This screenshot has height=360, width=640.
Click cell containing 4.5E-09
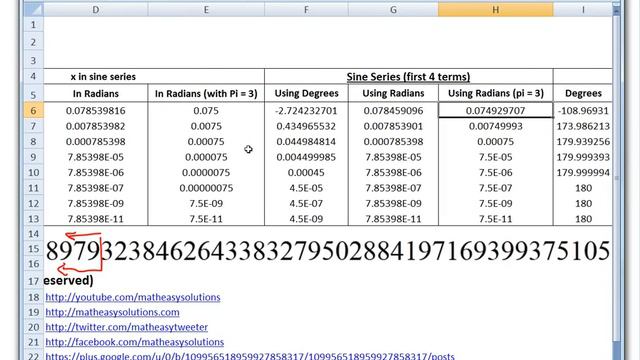pyautogui.click(x=306, y=219)
